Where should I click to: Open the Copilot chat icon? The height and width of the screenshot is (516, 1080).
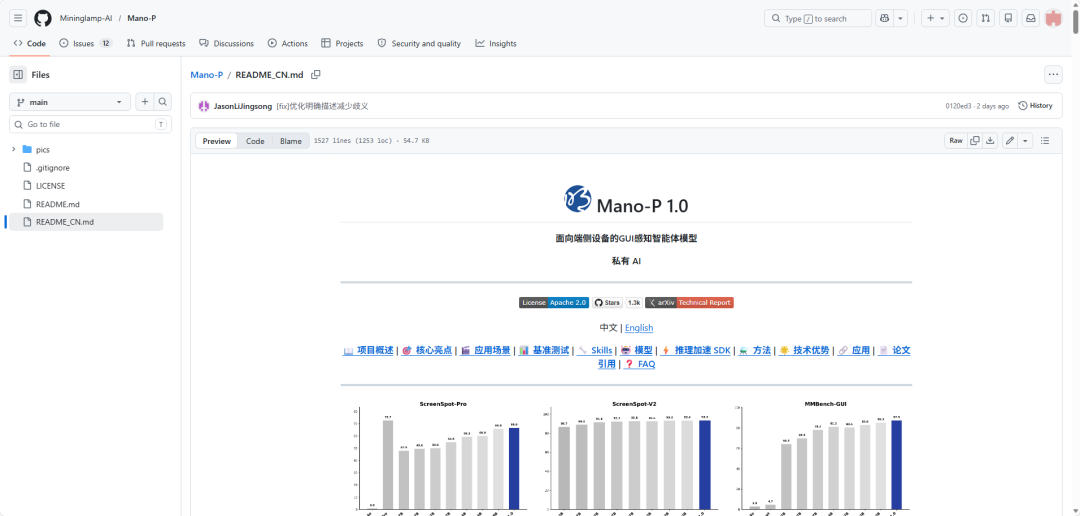[x=884, y=19]
